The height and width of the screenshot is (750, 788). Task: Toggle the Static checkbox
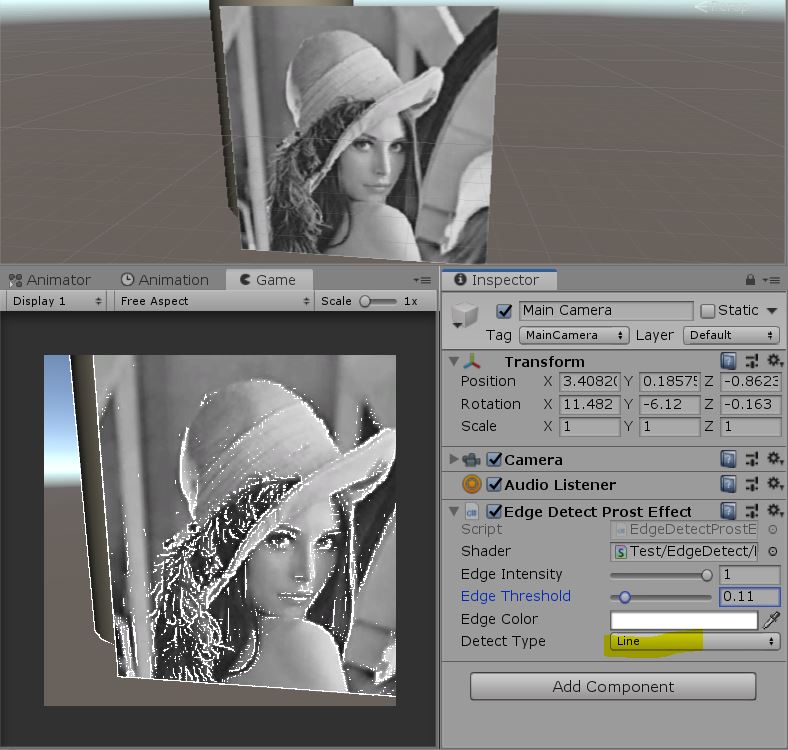pyautogui.click(x=707, y=311)
